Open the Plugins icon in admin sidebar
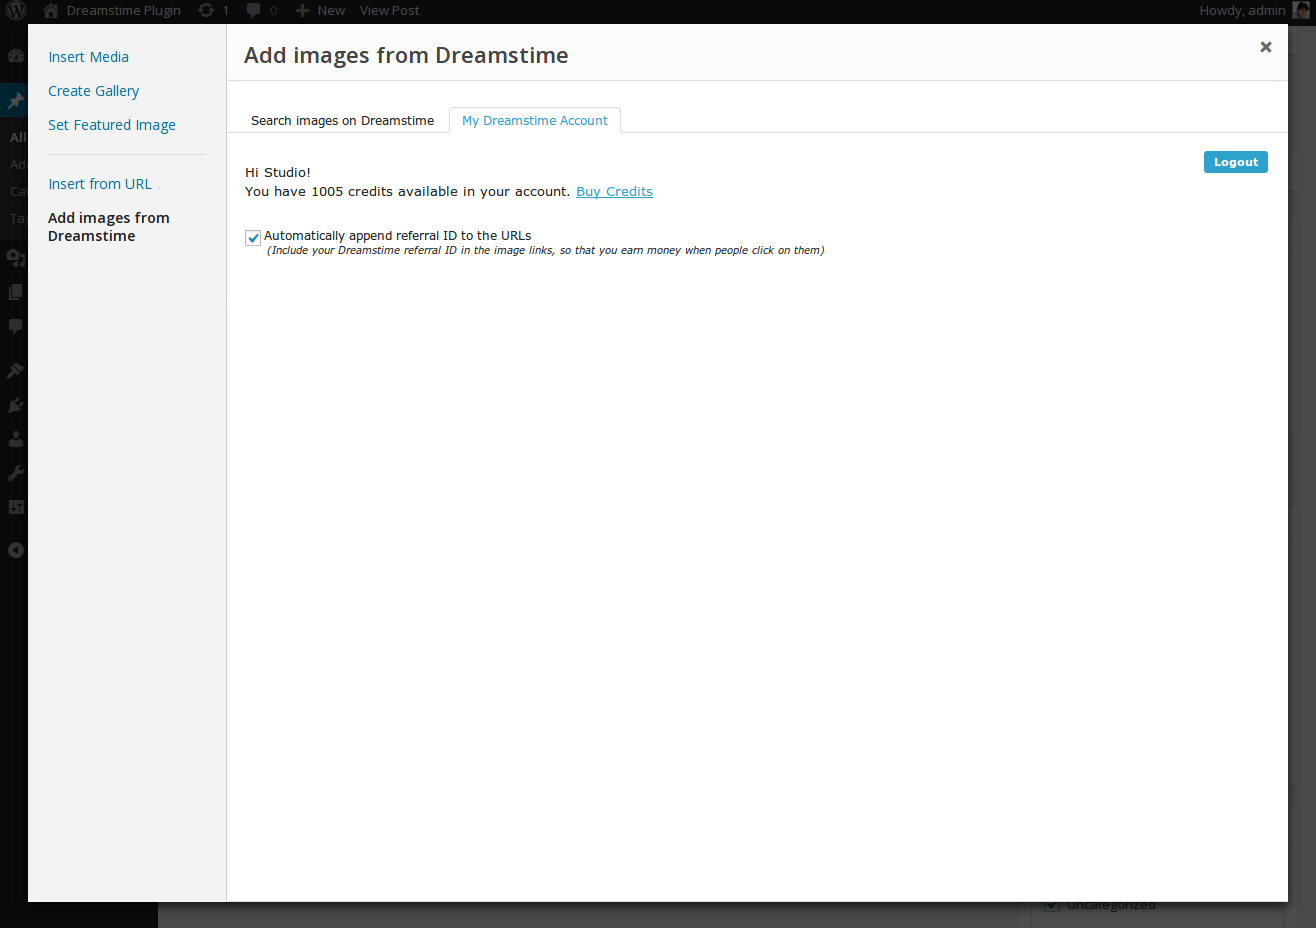 [x=15, y=405]
